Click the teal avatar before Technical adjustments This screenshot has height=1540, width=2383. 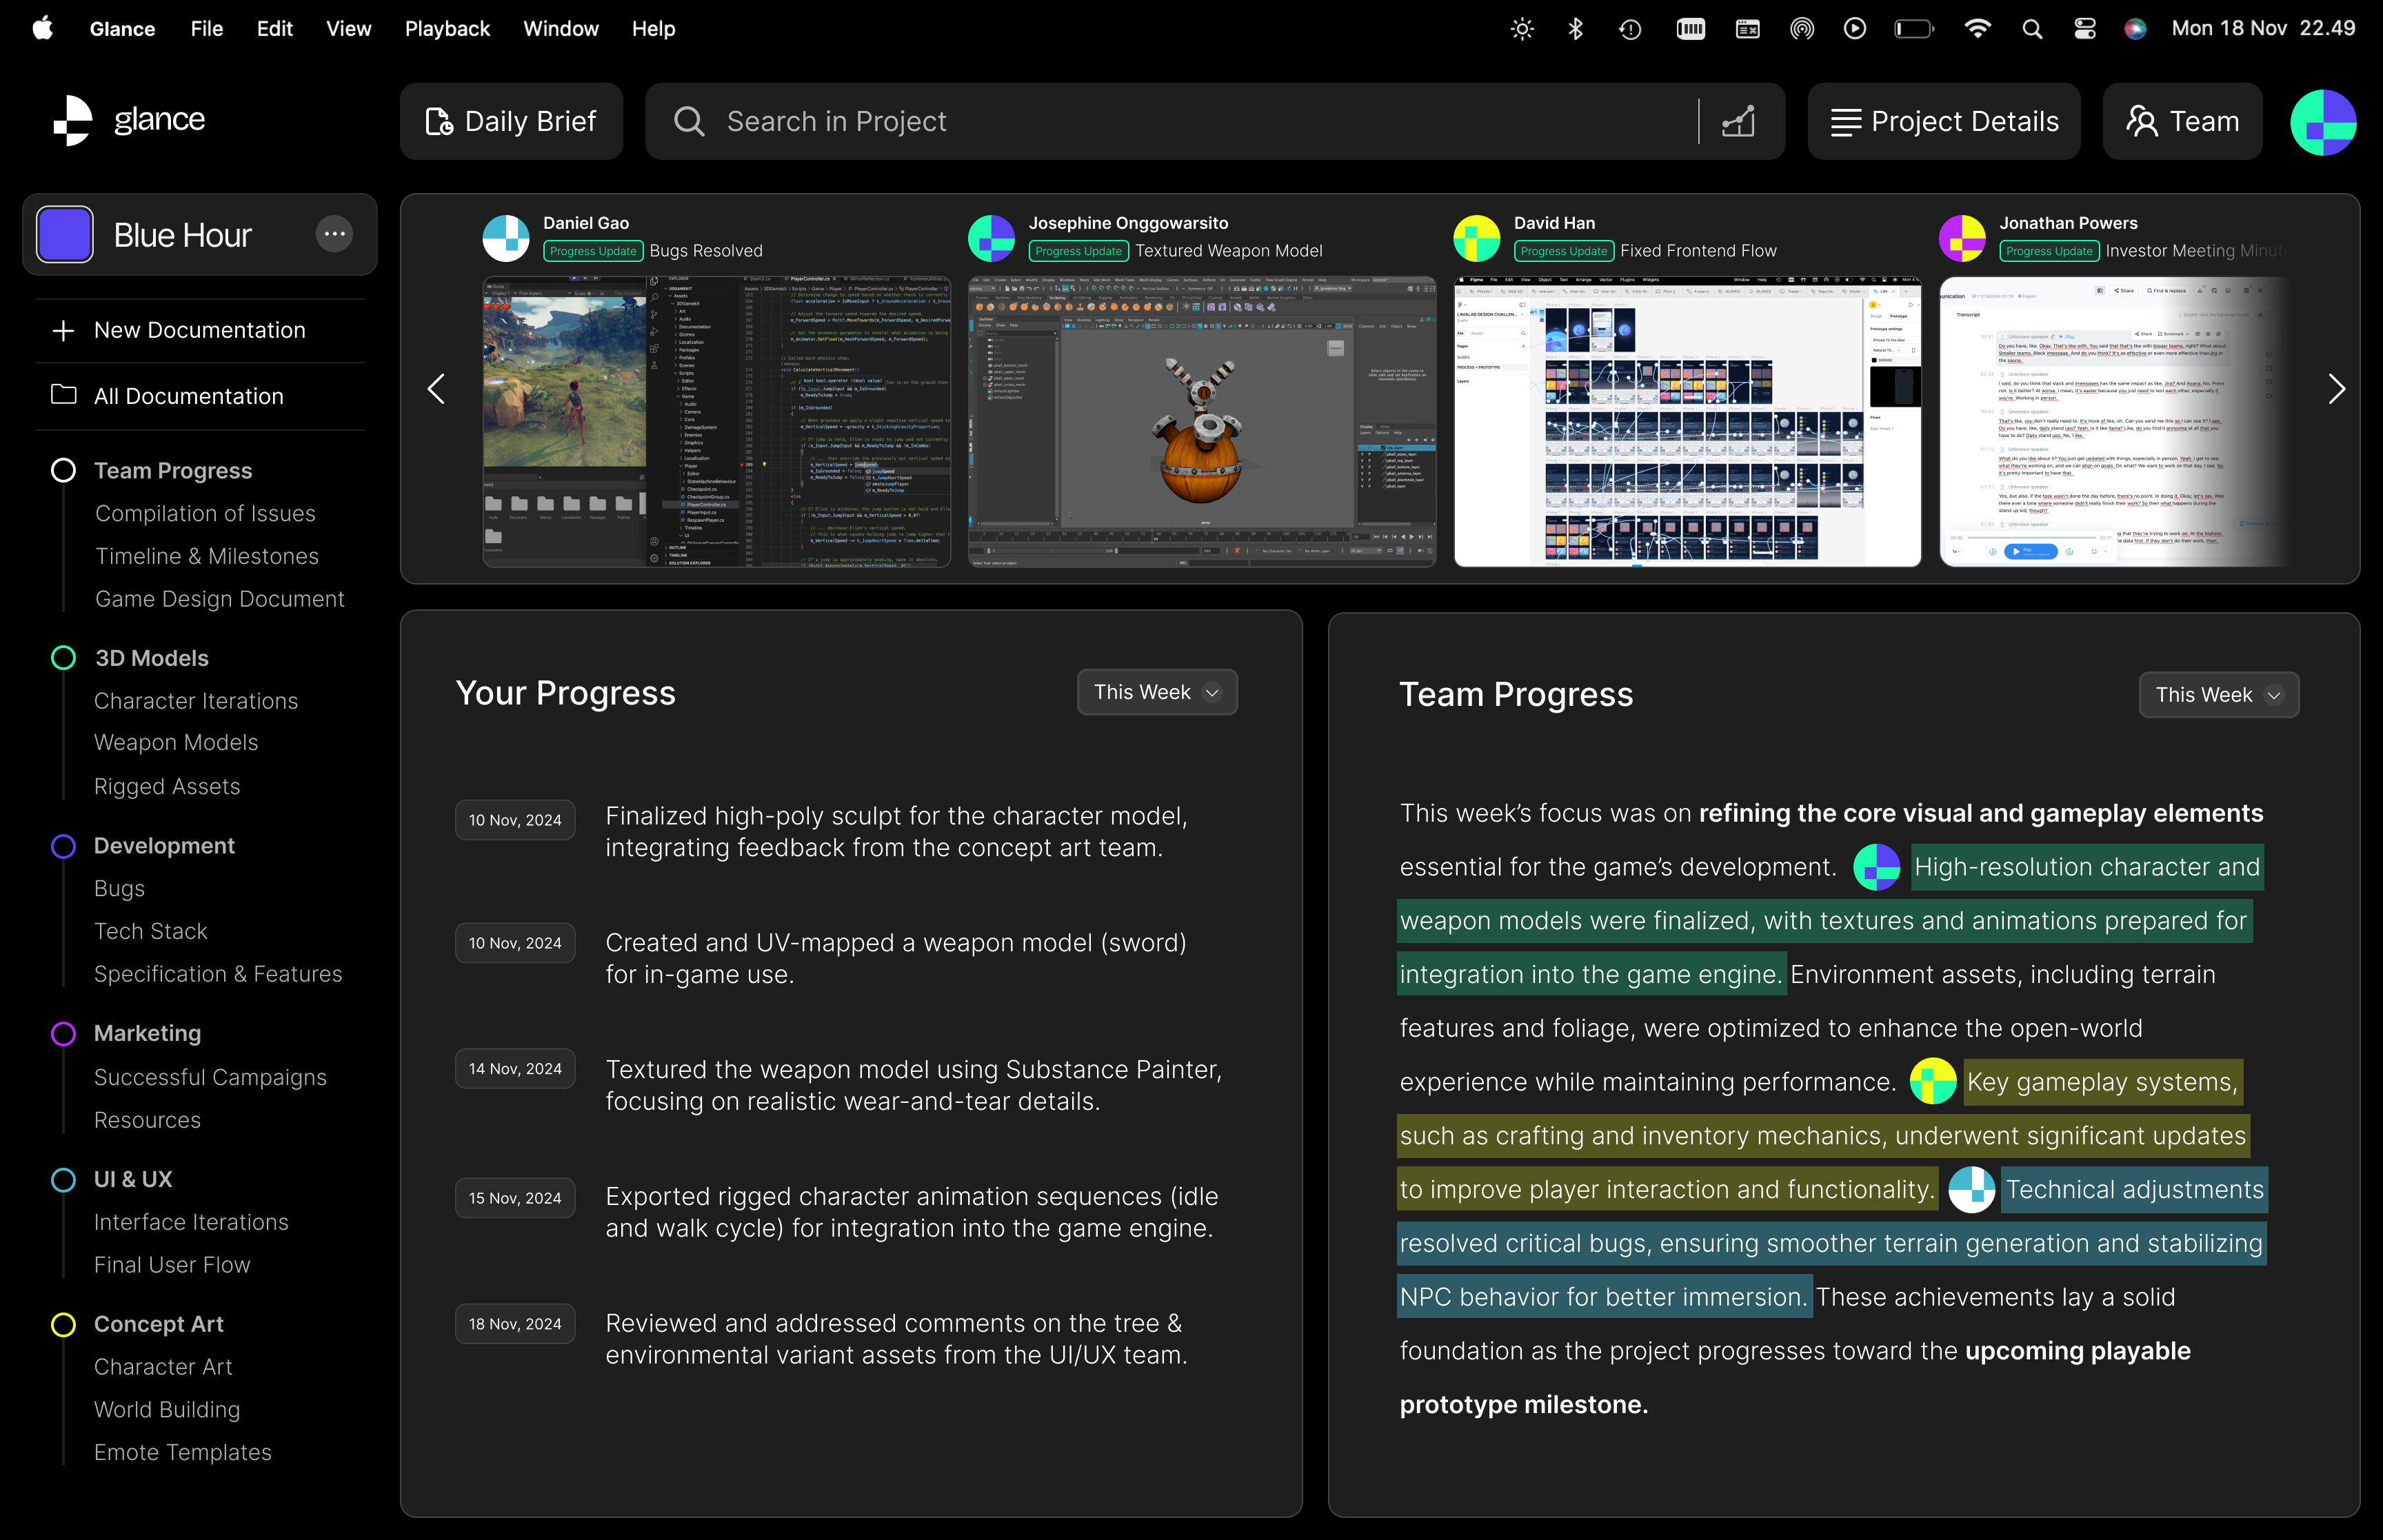pyautogui.click(x=1972, y=1190)
